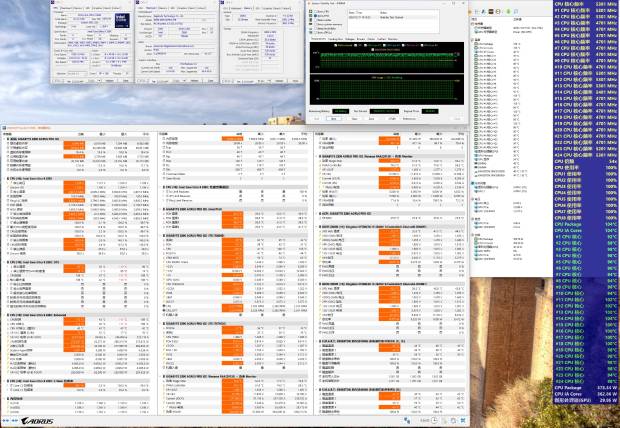Switch to Voltages tab in stability test
620x428 pixels.
pos(350,39)
